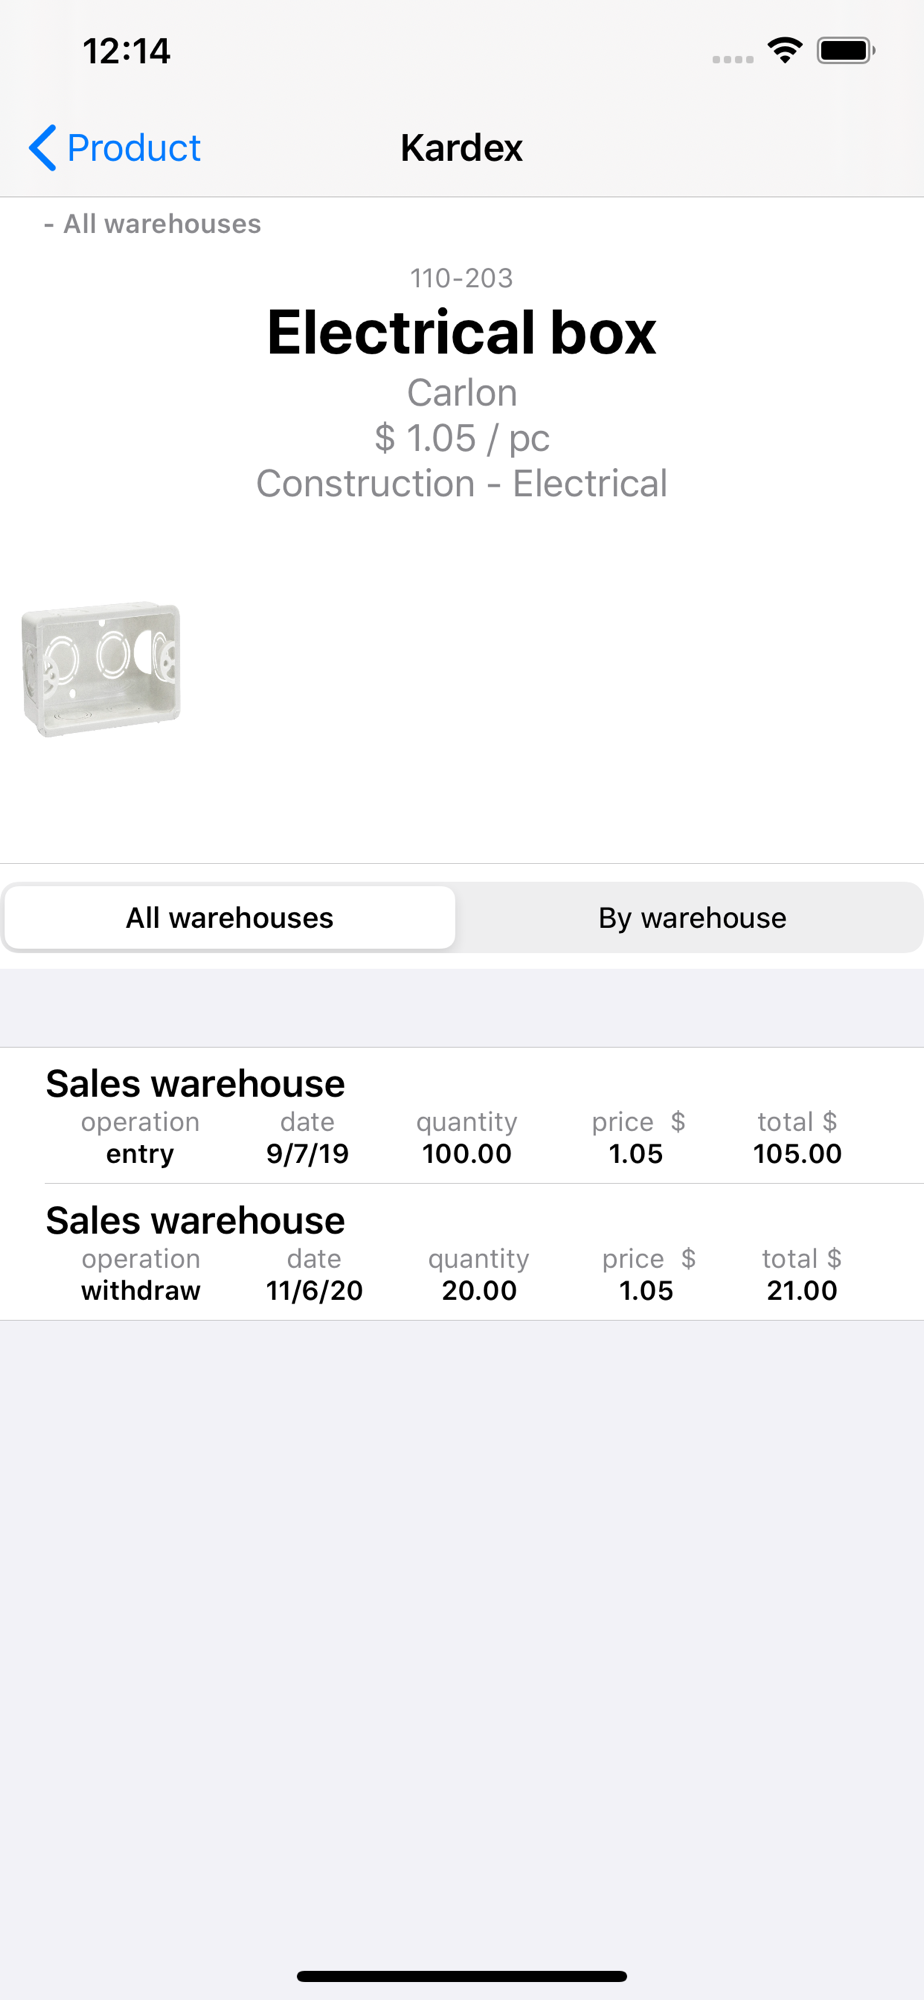Tap the battery status icon
924x2000 pixels.
tap(846, 50)
